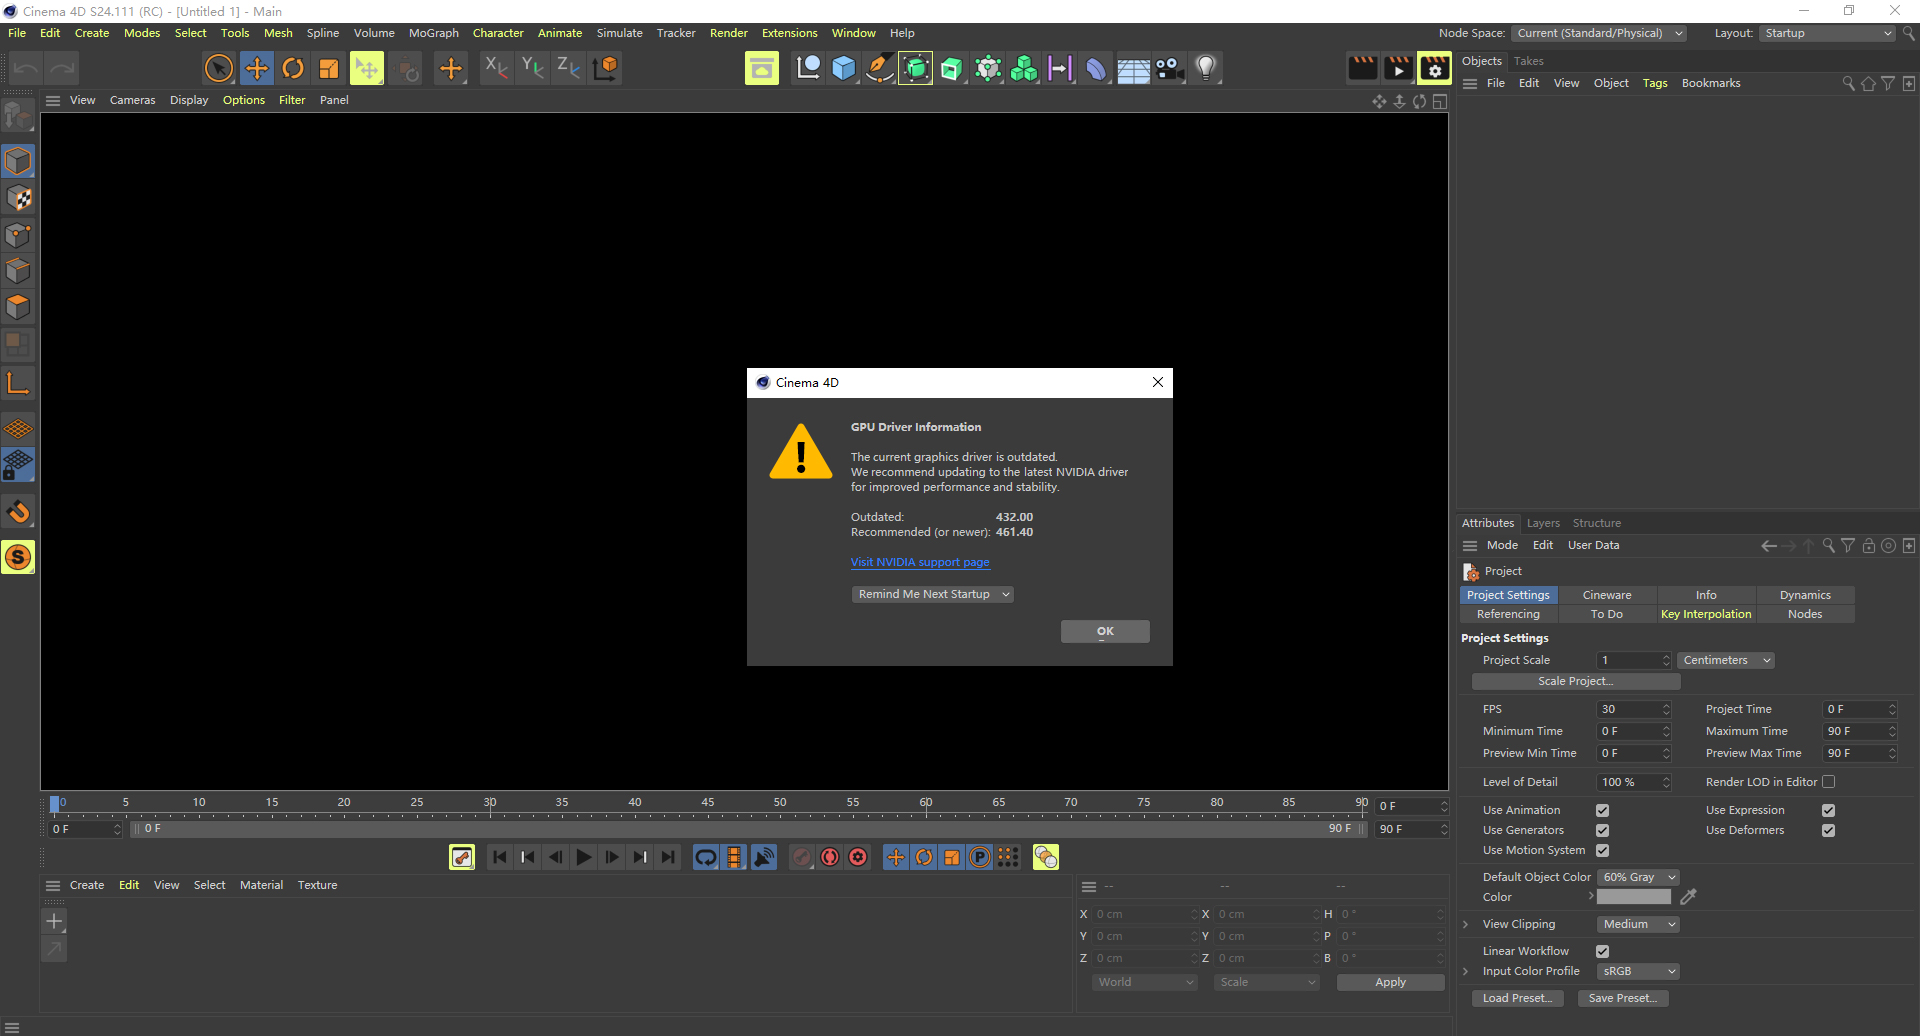
Task: Switch to Model mode cube
Action: point(18,161)
